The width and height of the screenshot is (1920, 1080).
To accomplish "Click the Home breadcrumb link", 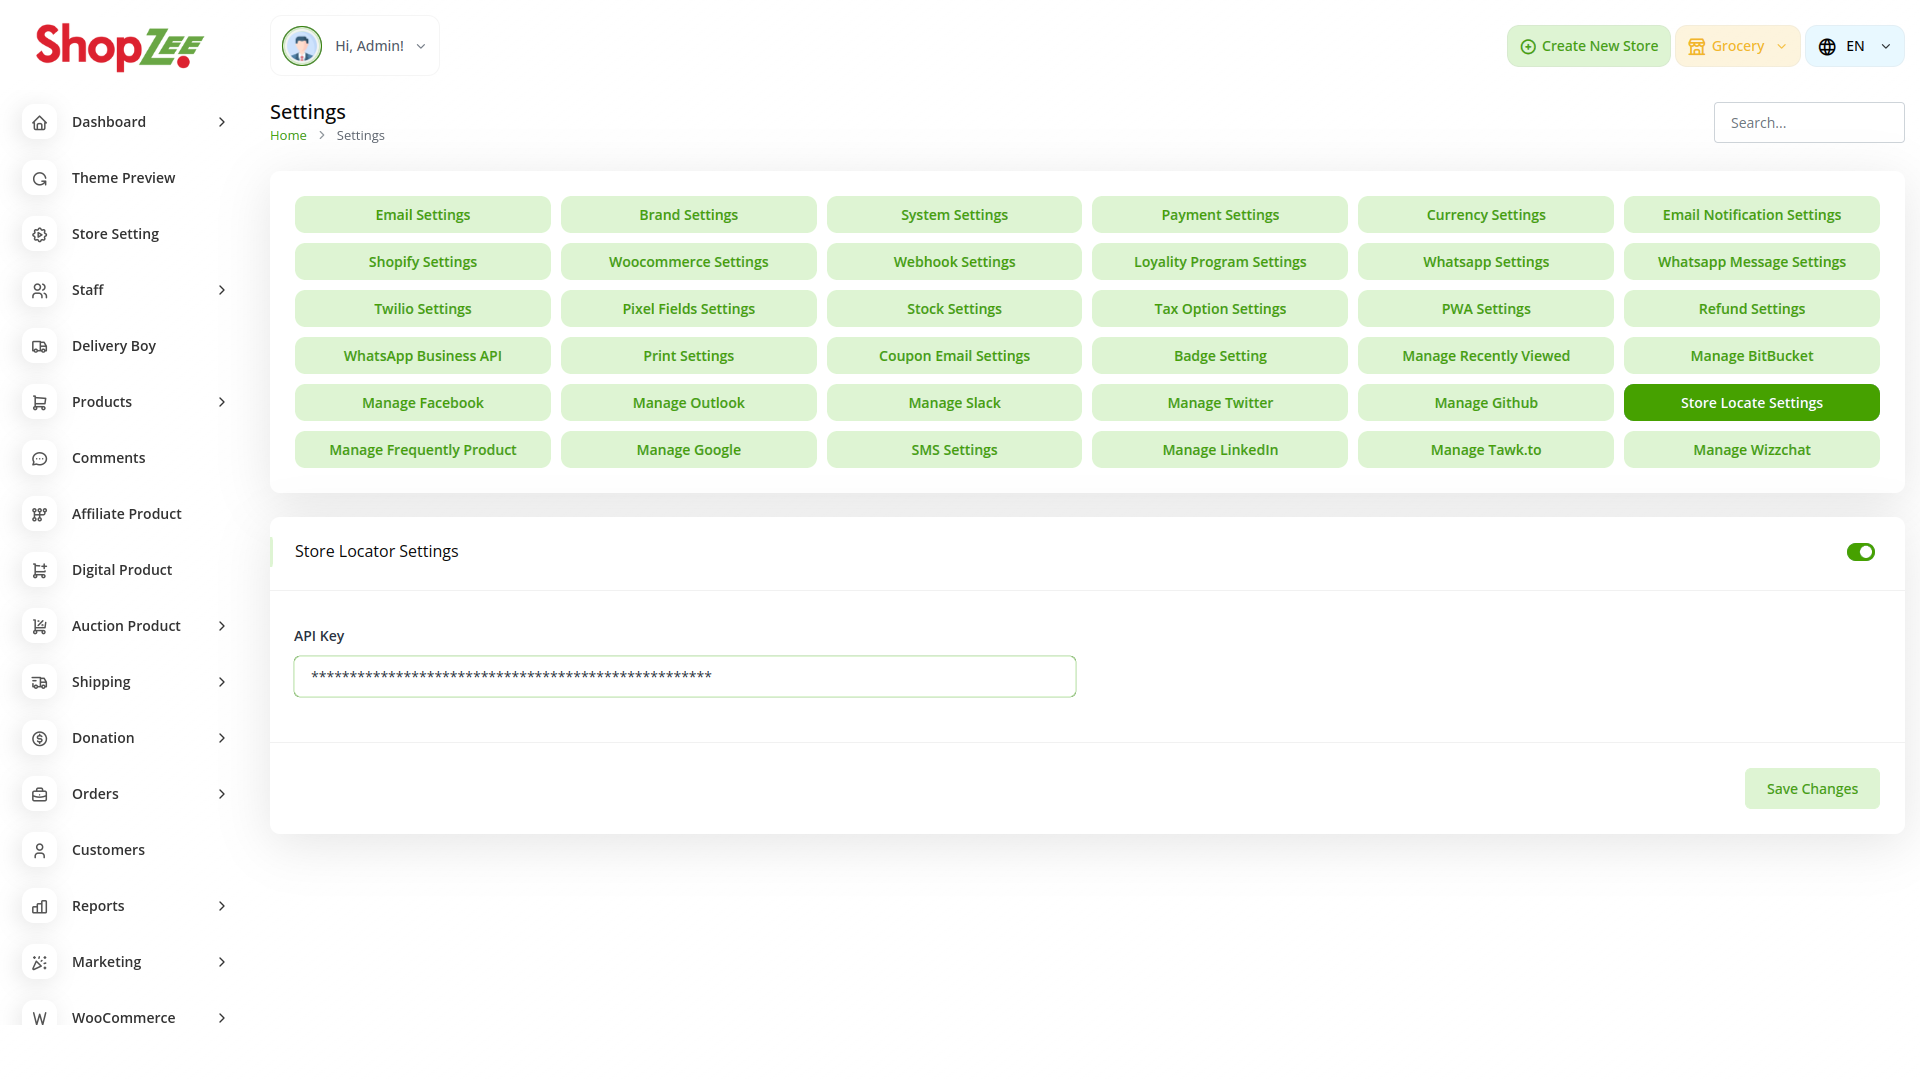I will pyautogui.click(x=288, y=136).
